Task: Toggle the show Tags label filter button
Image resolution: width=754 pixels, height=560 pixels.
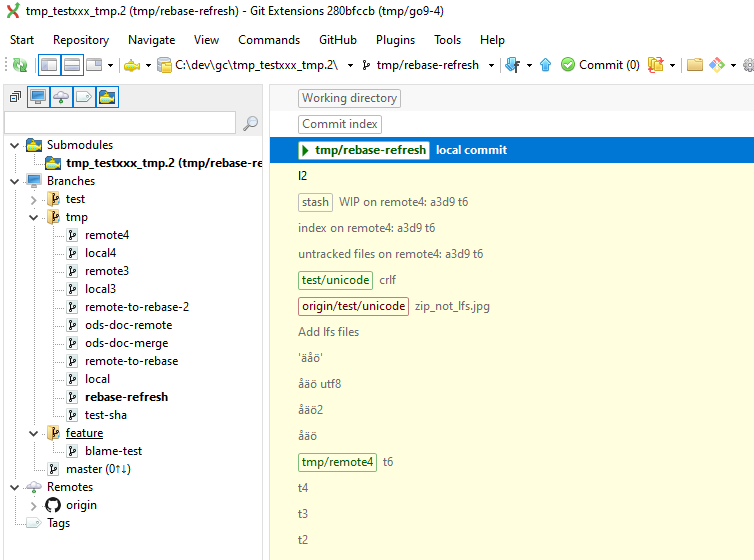Action: 84,97
